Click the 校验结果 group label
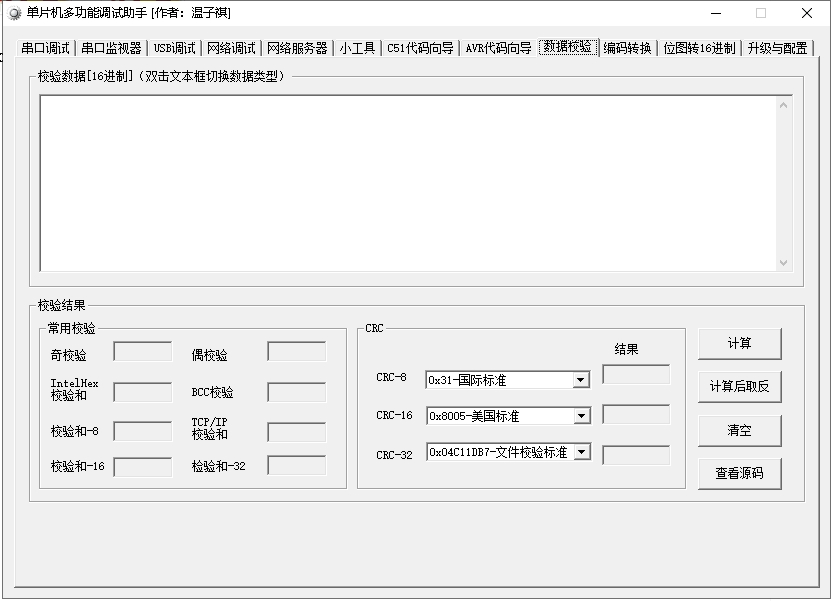Image resolution: width=833 pixels, height=601 pixels. (62, 305)
